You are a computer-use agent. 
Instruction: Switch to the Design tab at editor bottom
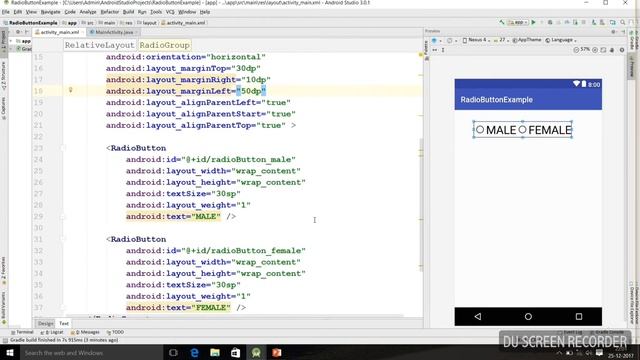point(46,323)
